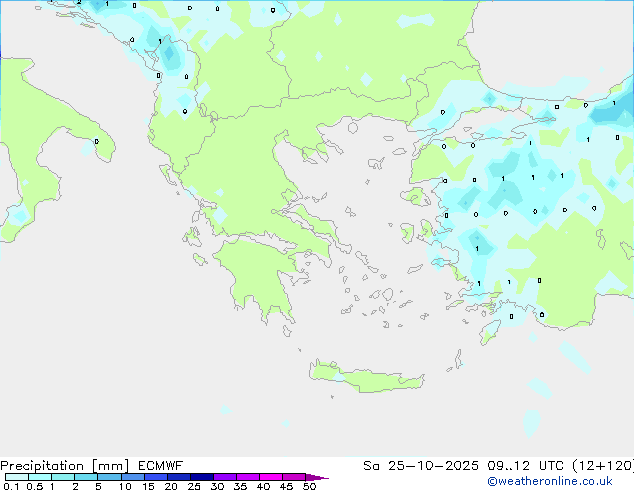The height and width of the screenshot is (490, 634).
Task: Click the 'ECMWF' model label
Action: [161, 466]
